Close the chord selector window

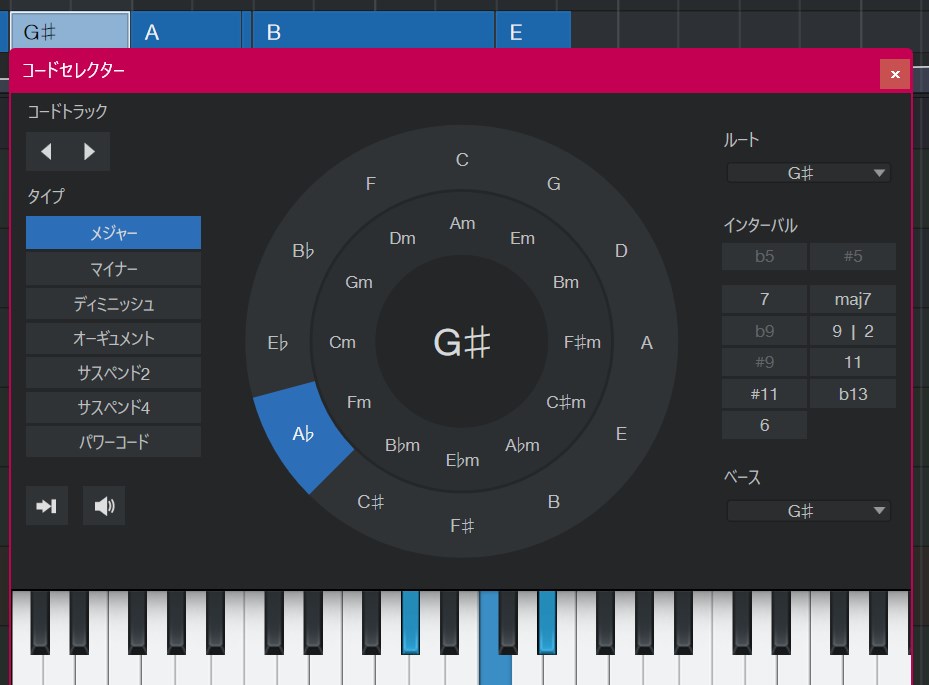click(x=894, y=74)
